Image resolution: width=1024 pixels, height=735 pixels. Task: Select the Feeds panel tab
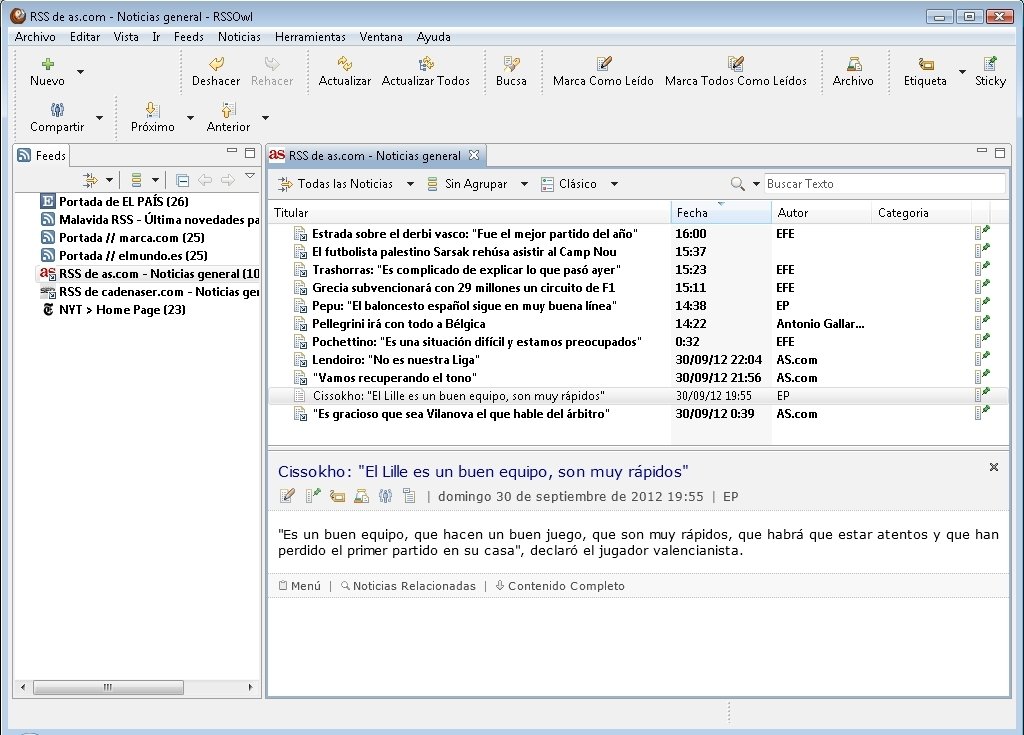coord(42,155)
